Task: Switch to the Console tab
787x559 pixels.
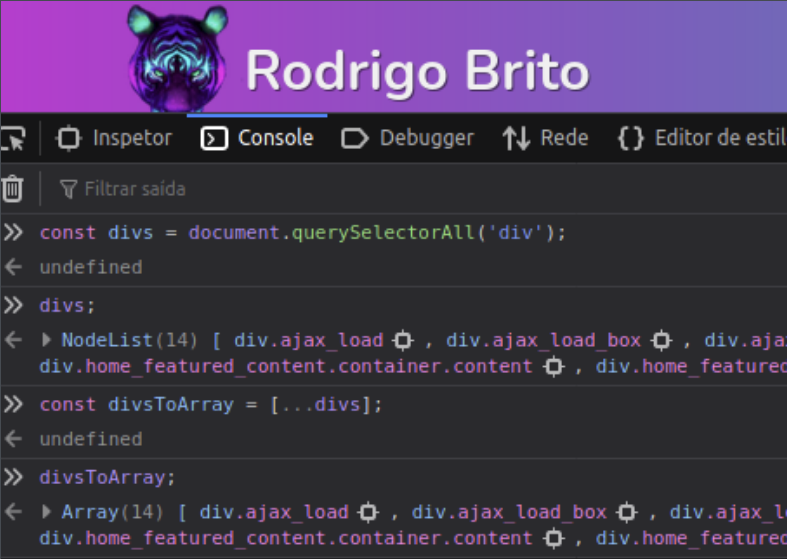Action: click(x=258, y=138)
